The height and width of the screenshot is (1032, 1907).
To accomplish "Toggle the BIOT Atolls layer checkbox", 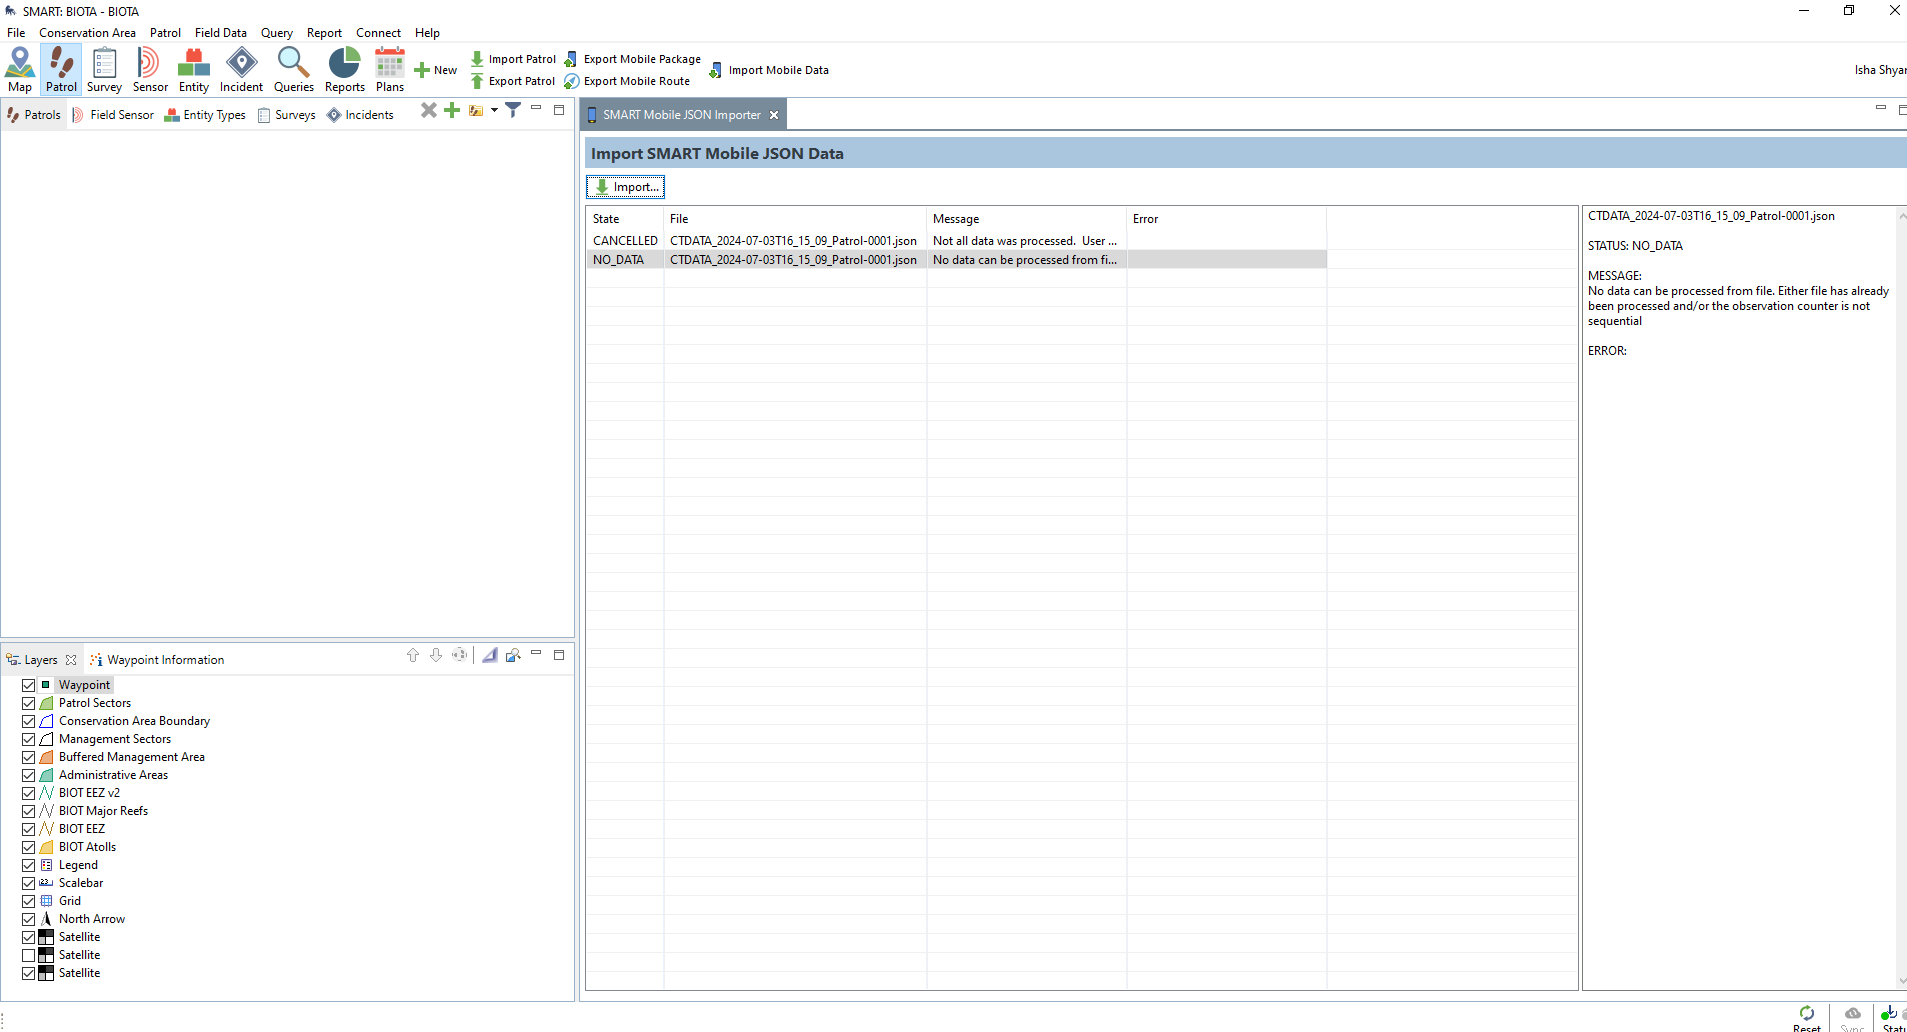I will (x=29, y=847).
